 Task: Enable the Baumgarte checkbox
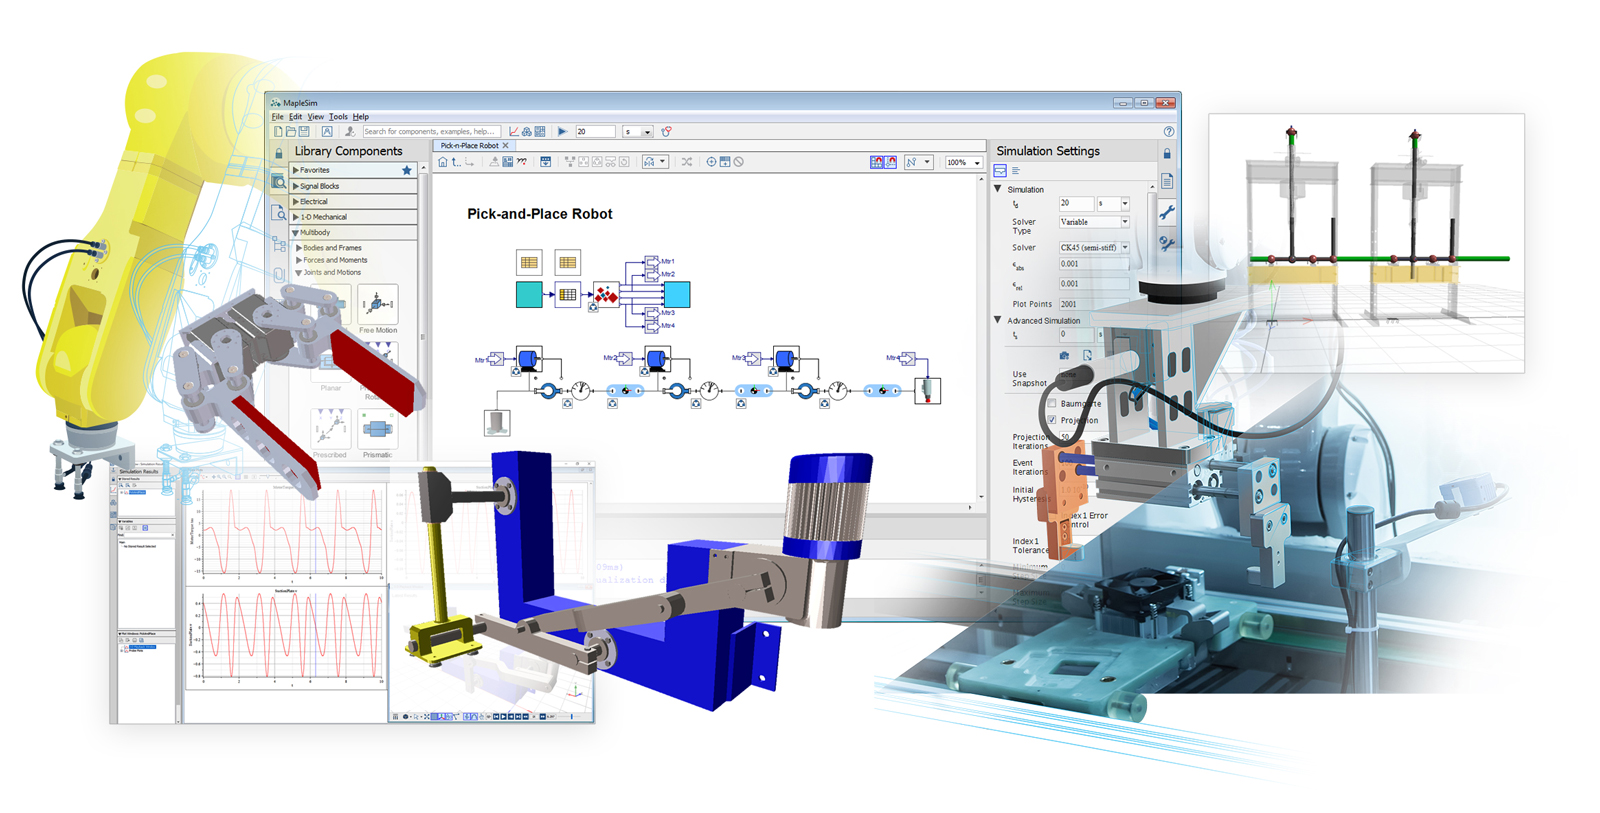[x=1051, y=403]
